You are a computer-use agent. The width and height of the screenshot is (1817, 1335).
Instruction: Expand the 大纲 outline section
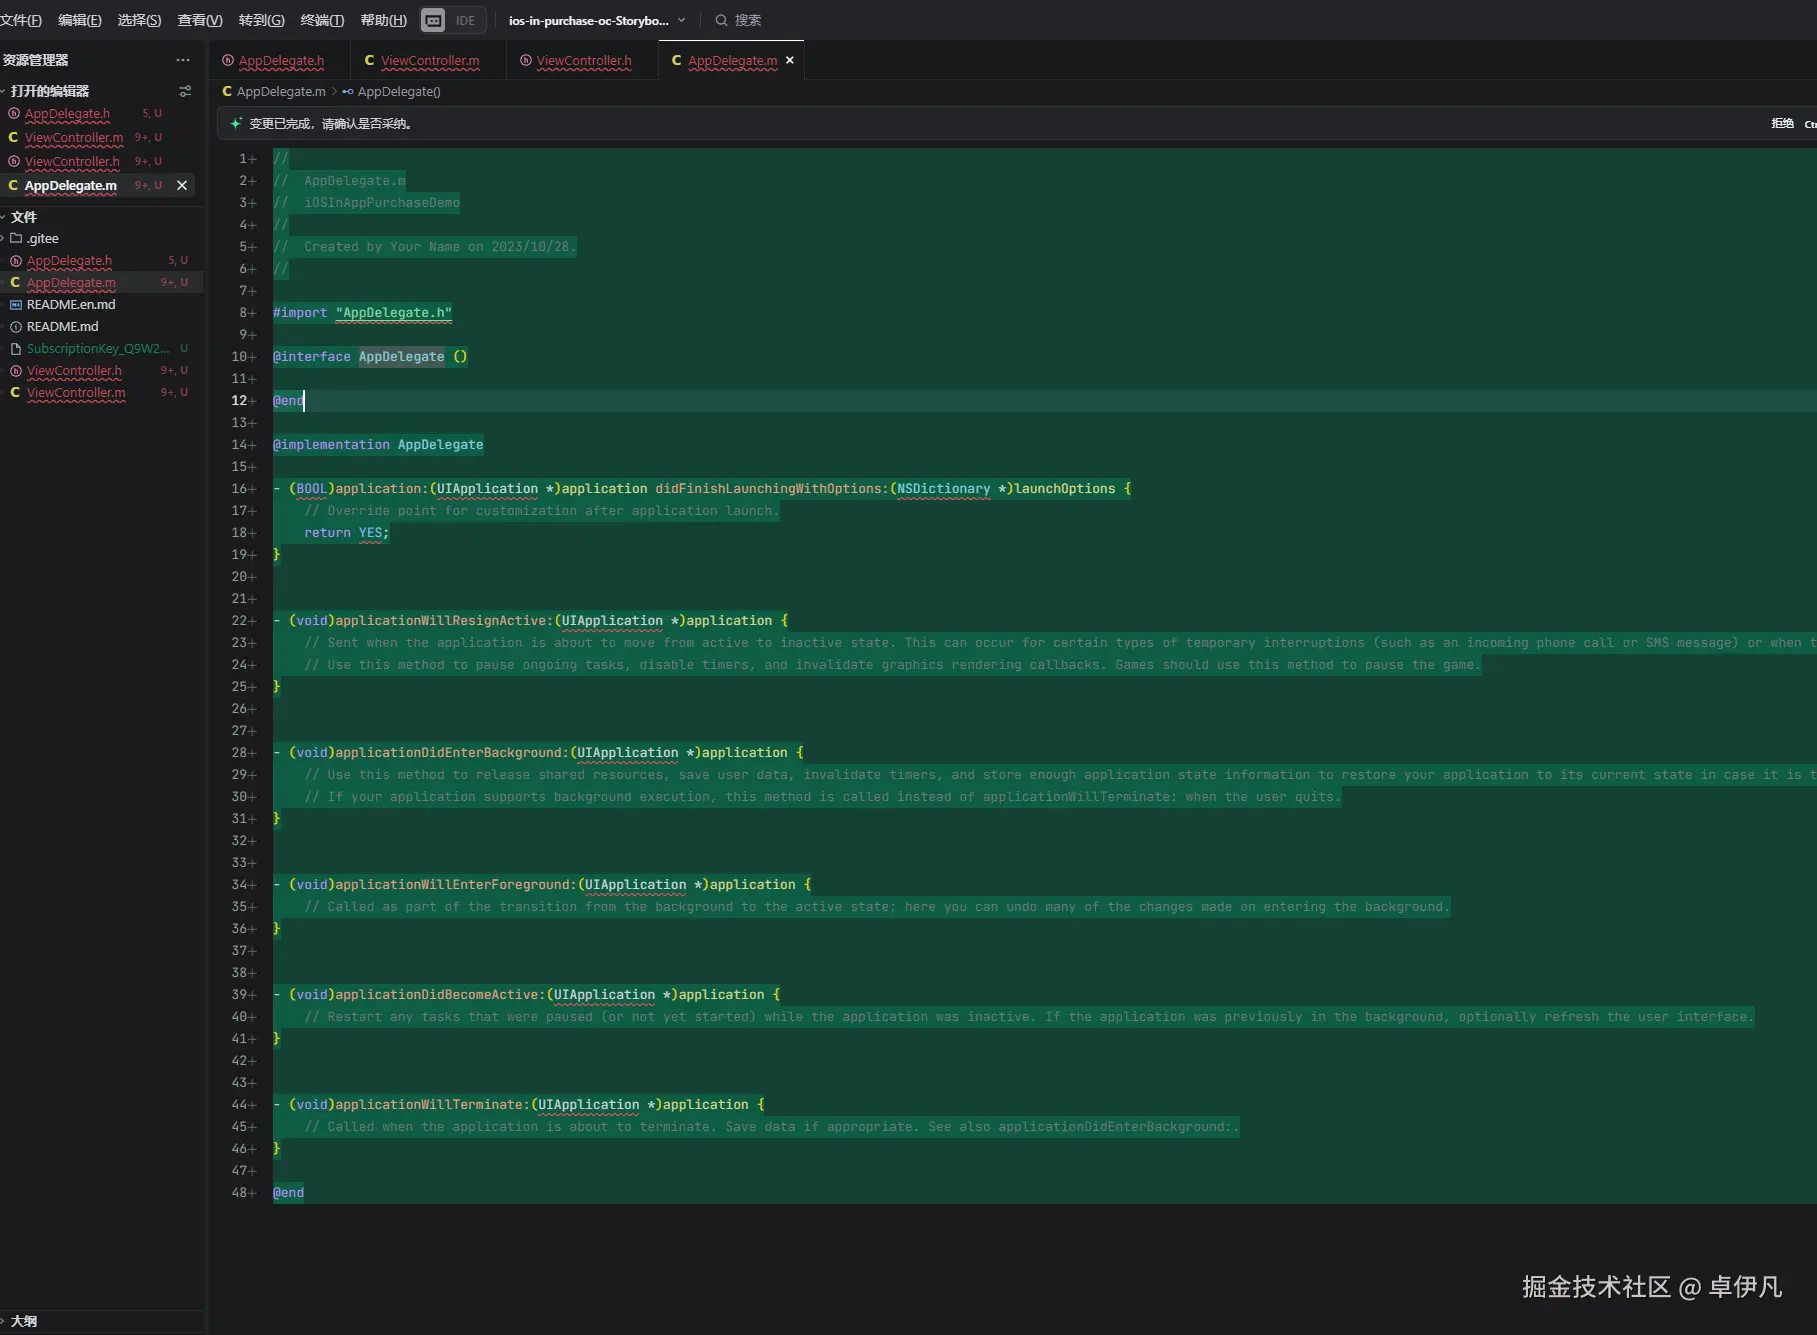pyautogui.click(x=24, y=1321)
